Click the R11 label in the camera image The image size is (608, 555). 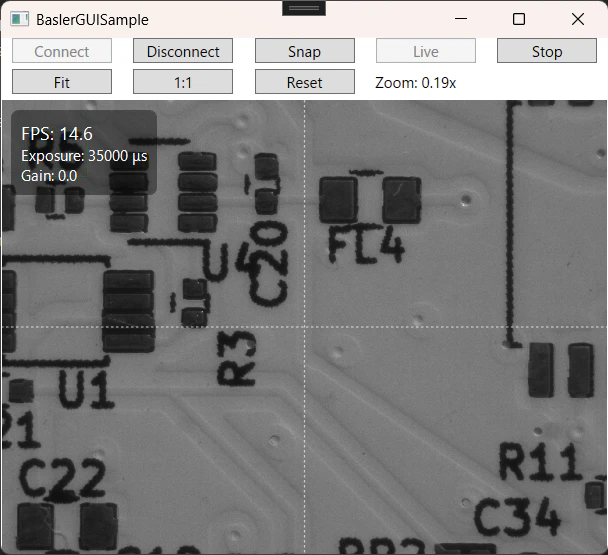click(x=541, y=462)
